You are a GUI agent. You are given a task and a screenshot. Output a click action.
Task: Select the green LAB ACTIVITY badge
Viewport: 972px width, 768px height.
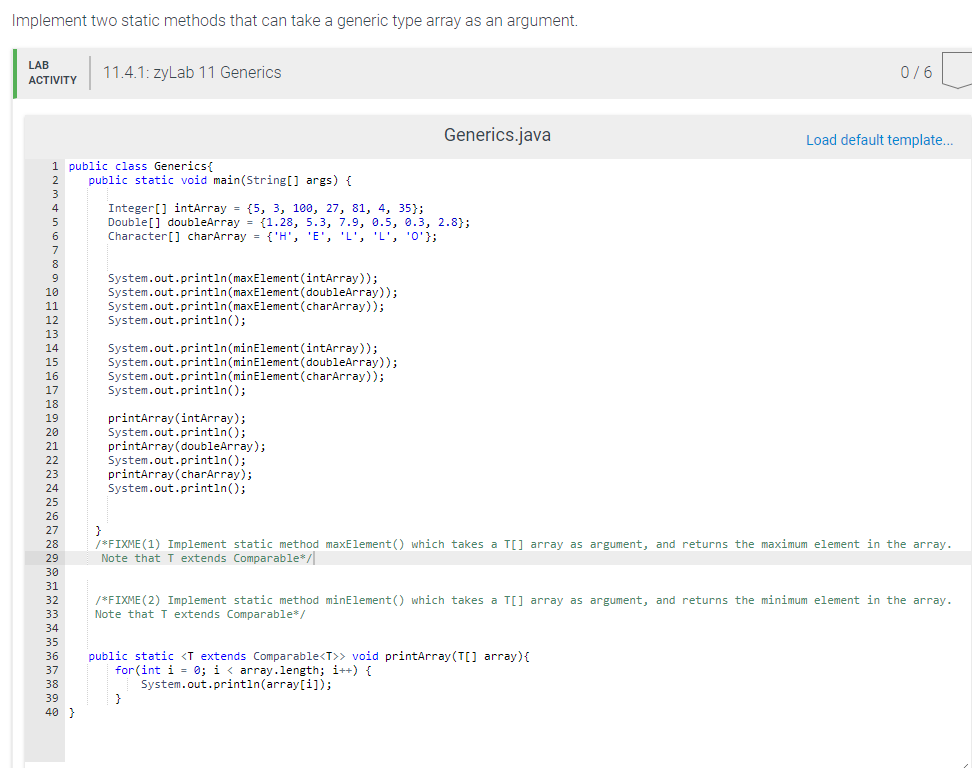[50, 72]
